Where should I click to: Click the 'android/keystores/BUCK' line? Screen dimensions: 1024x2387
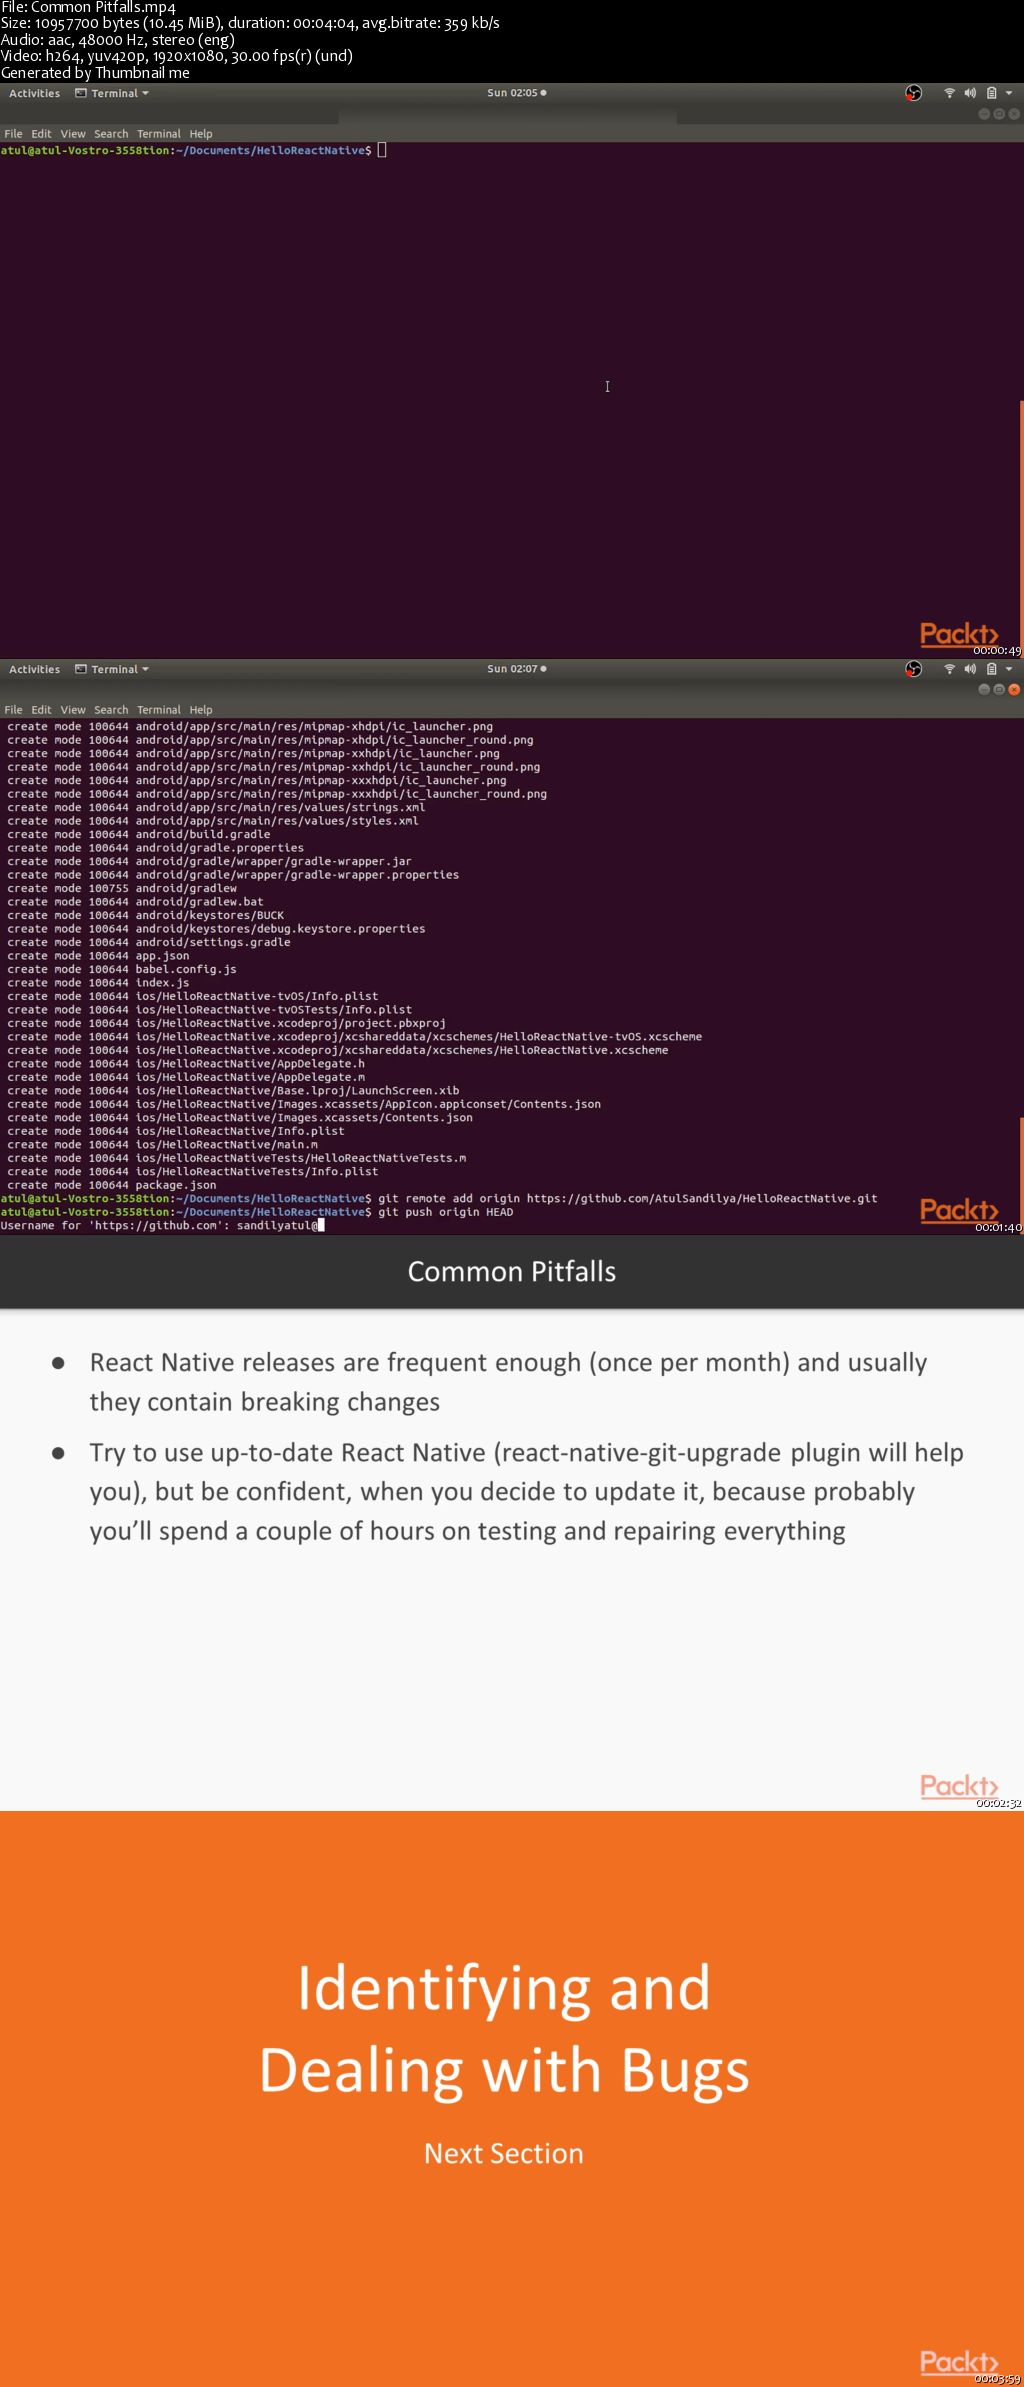[146, 915]
